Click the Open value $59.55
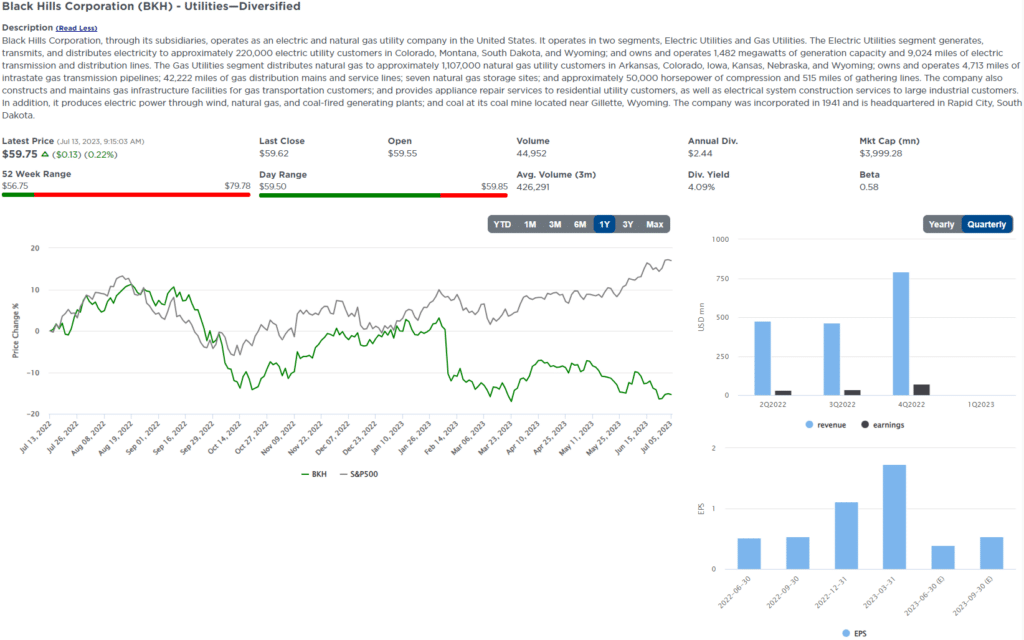This screenshot has height=640, width=1024. point(402,153)
